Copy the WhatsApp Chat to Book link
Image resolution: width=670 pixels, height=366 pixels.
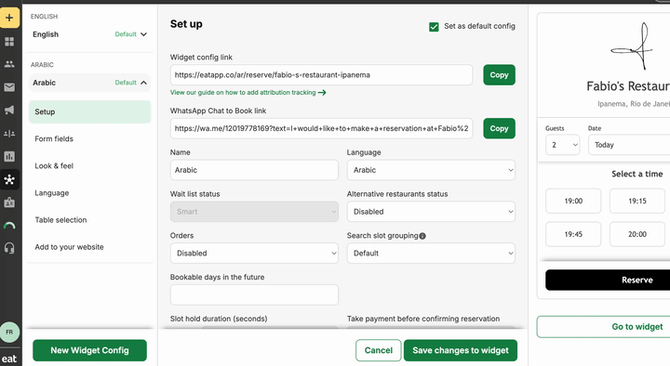coord(499,128)
